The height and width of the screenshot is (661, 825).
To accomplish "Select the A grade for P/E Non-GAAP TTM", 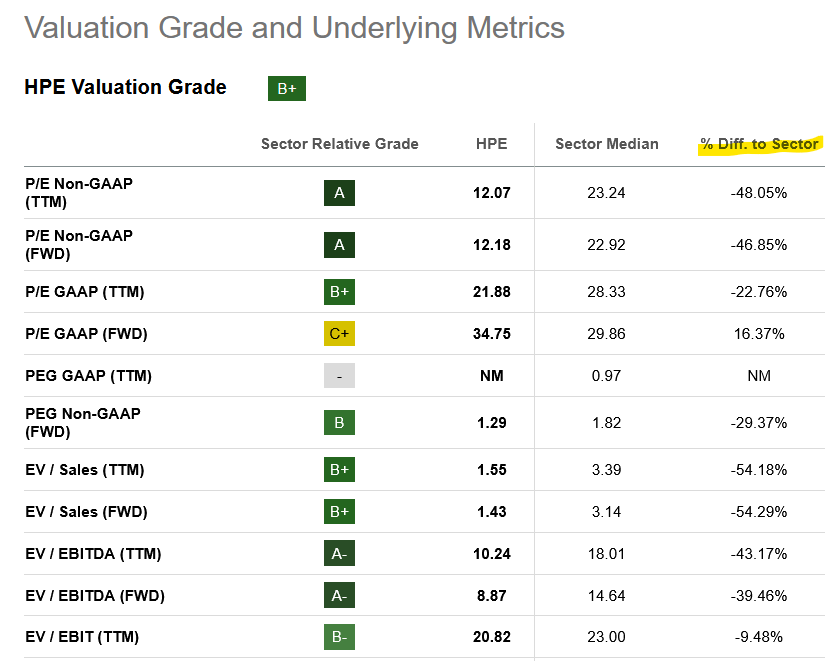I will pyautogui.click(x=339, y=193).
